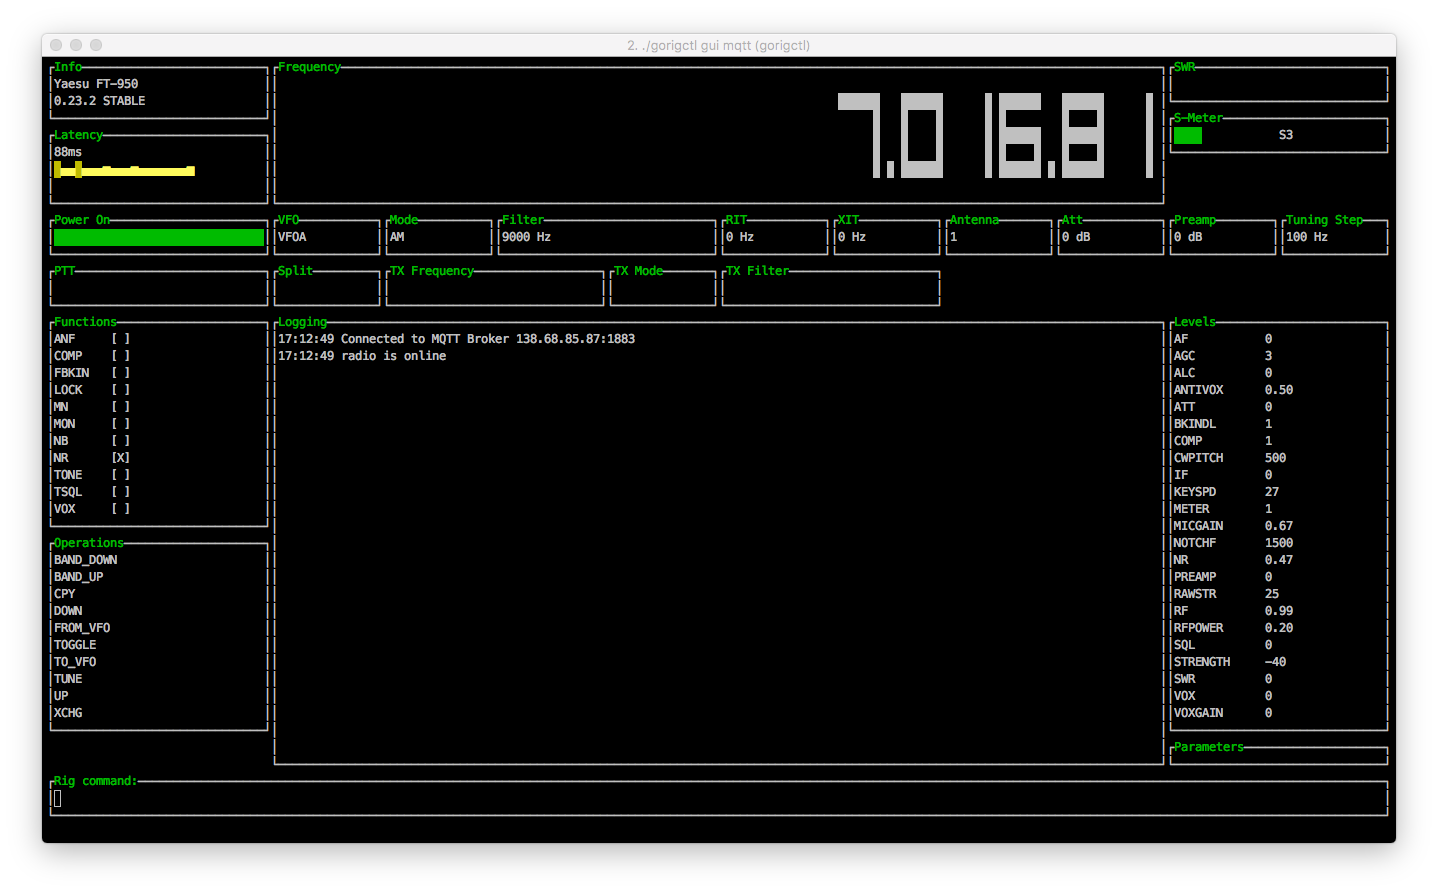Toggle the ANF function checkbox
The image size is (1438, 893).
(x=120, y=339)
